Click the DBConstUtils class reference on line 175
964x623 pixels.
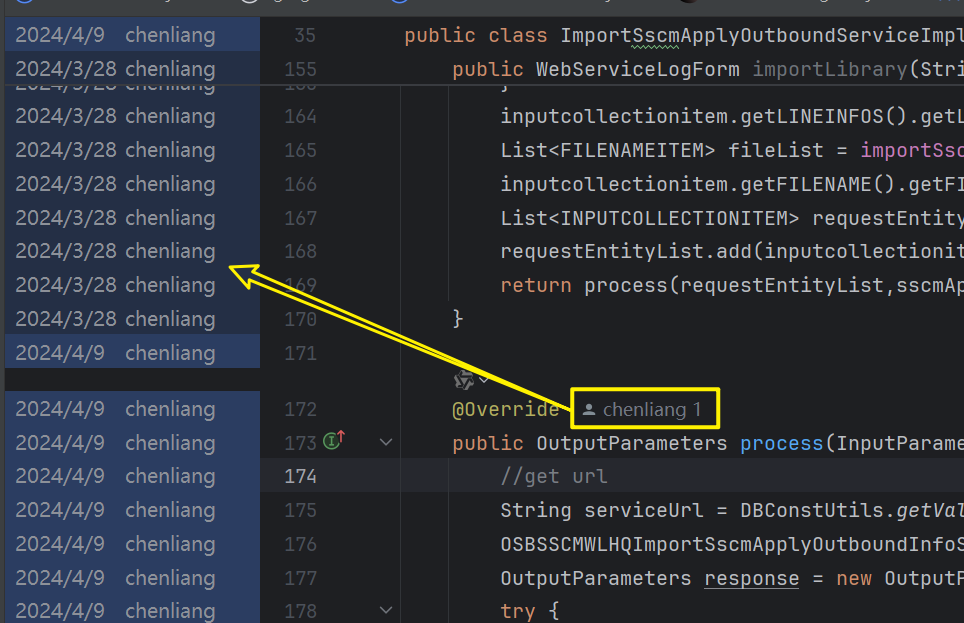pos(812,510)
